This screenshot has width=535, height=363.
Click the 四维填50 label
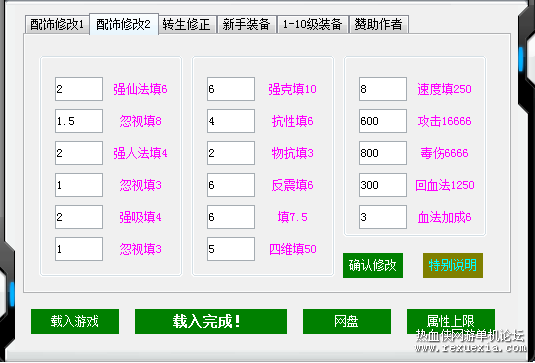click(x=292, y=249)
